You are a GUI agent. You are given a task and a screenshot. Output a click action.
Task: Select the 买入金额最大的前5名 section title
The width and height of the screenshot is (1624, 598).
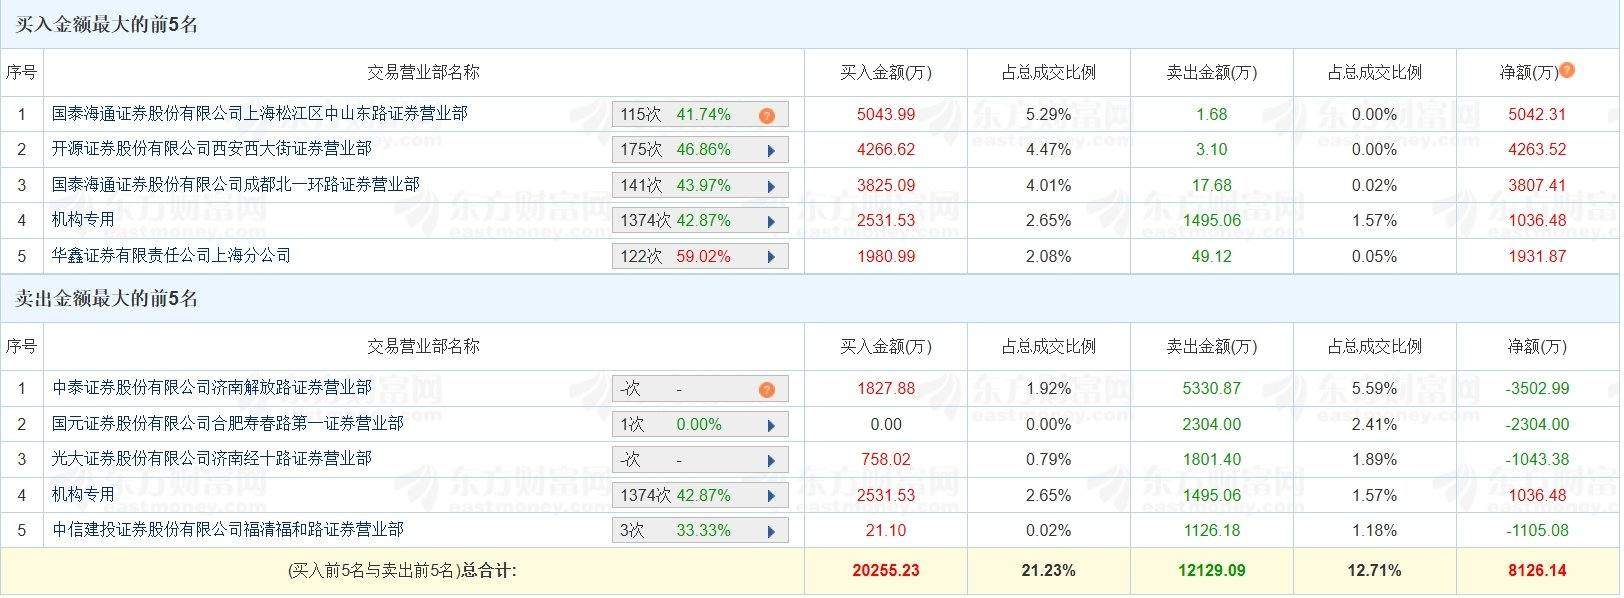(x=107, y=24)
